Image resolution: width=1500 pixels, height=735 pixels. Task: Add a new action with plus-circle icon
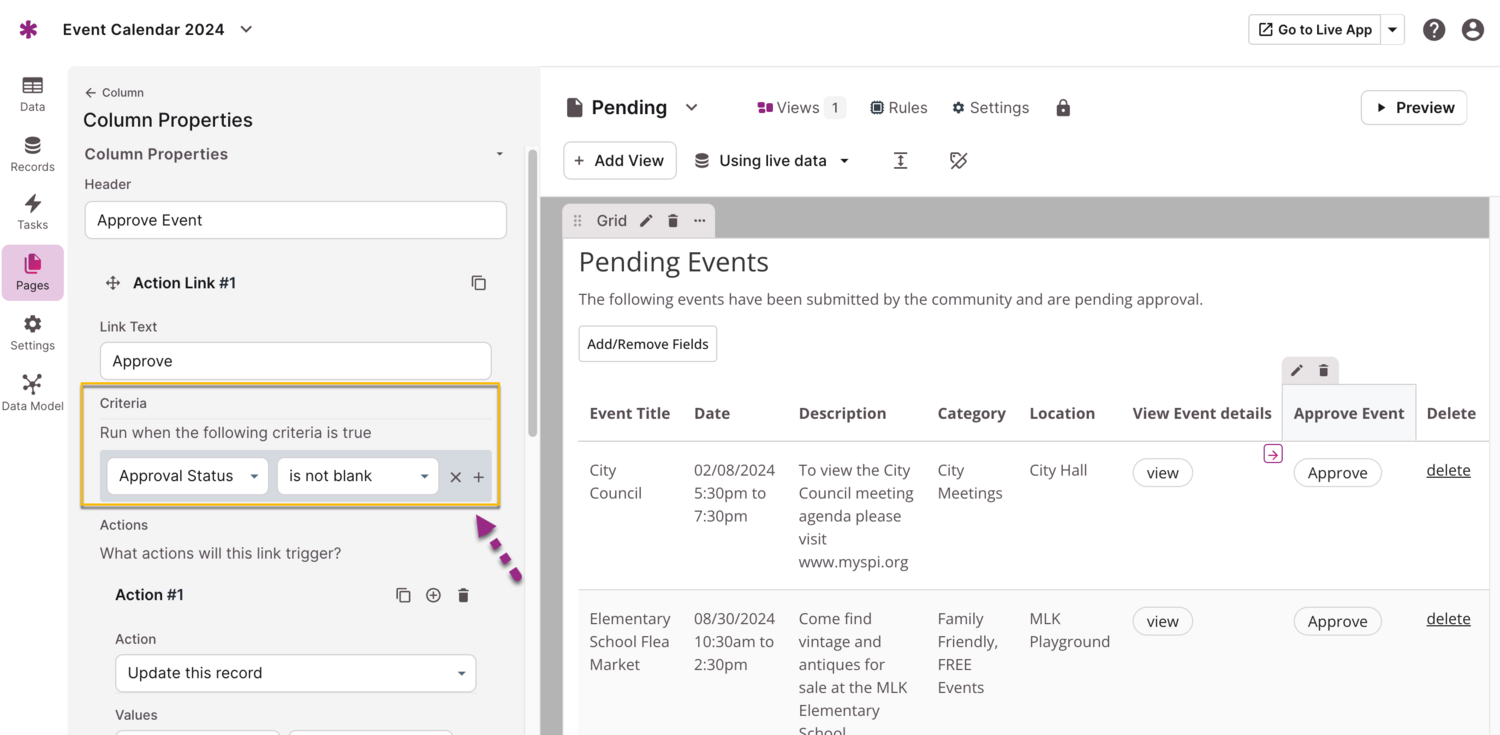[x=433, y=595]
